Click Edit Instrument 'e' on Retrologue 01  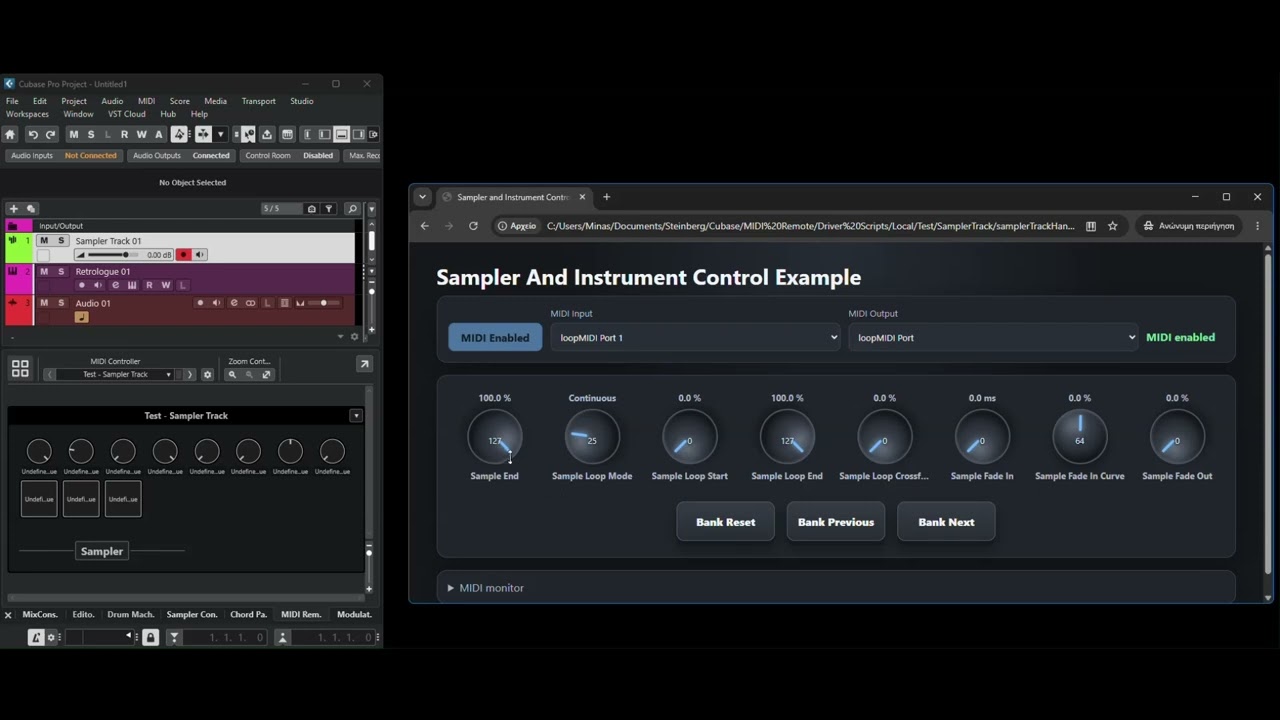pyautogui.click(x=115, y=285)
